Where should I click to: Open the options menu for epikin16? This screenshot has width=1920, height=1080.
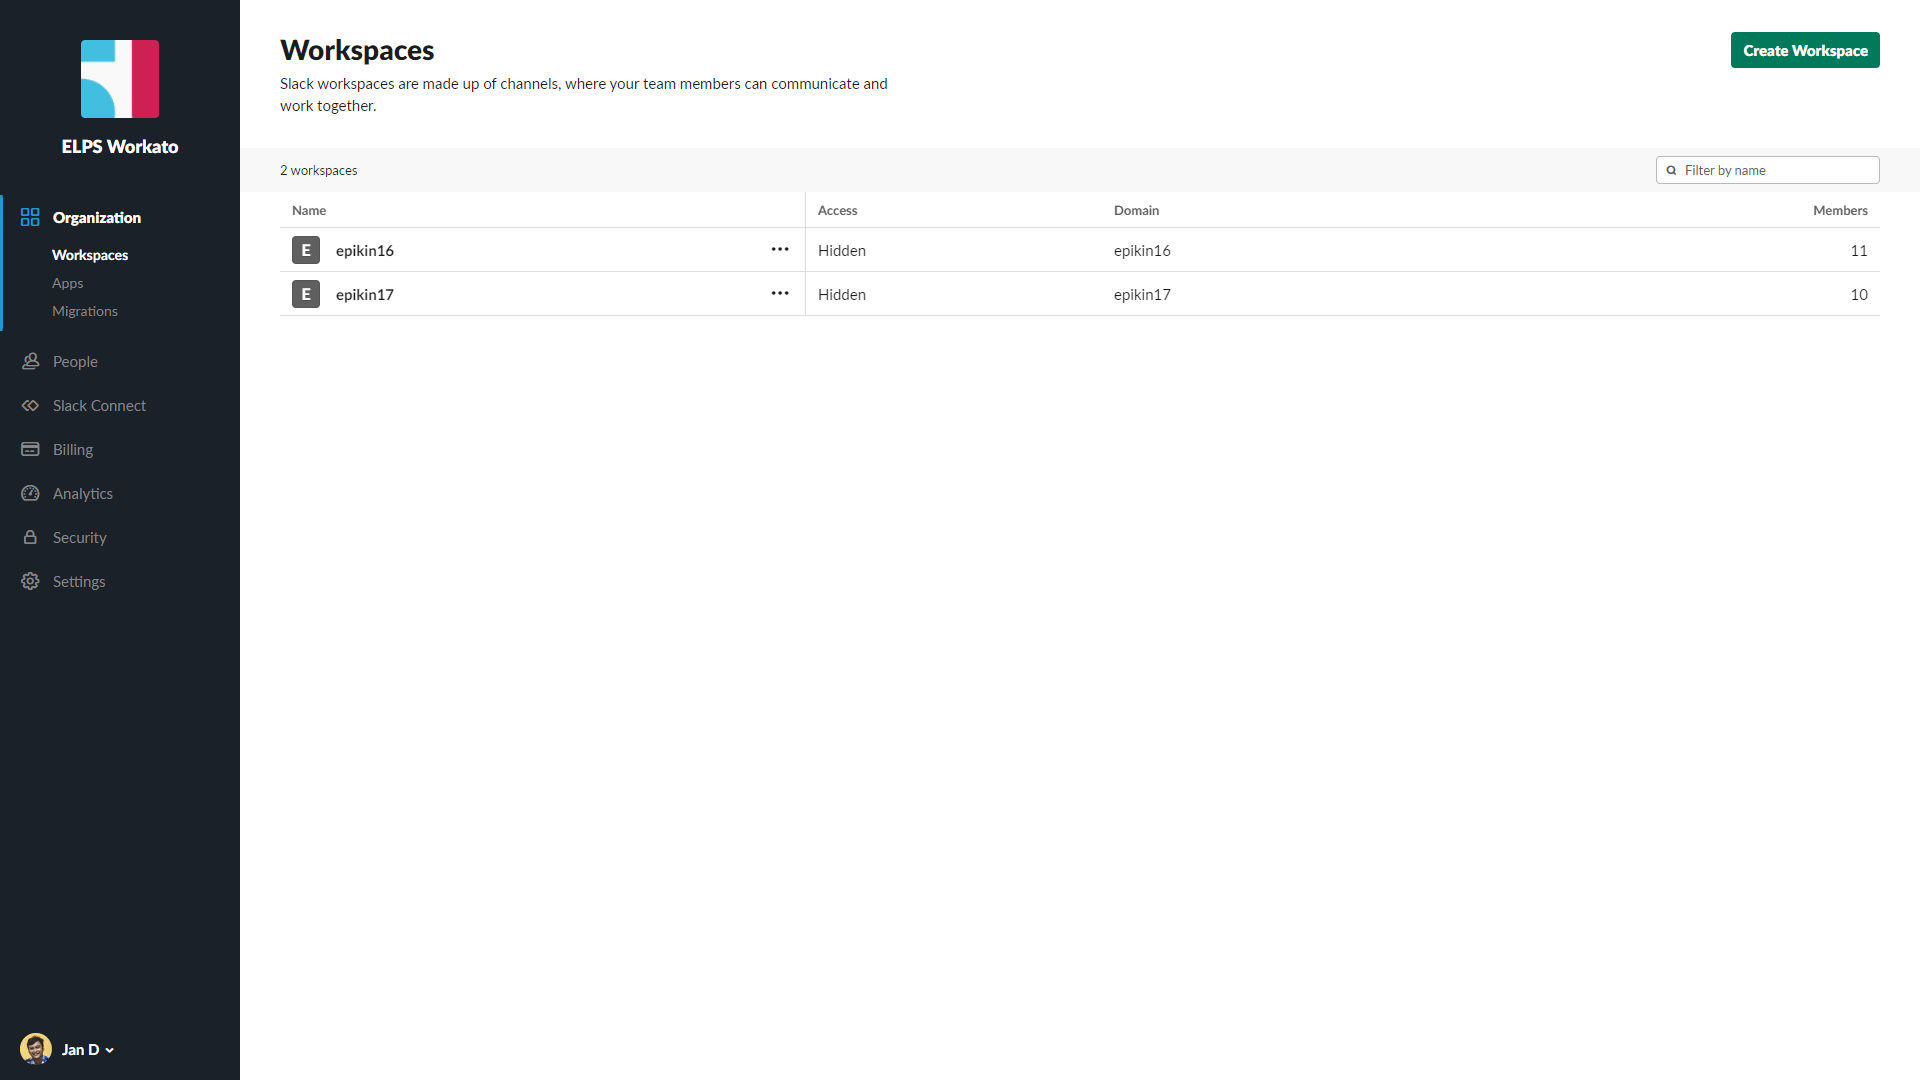(x=780, y=249)
